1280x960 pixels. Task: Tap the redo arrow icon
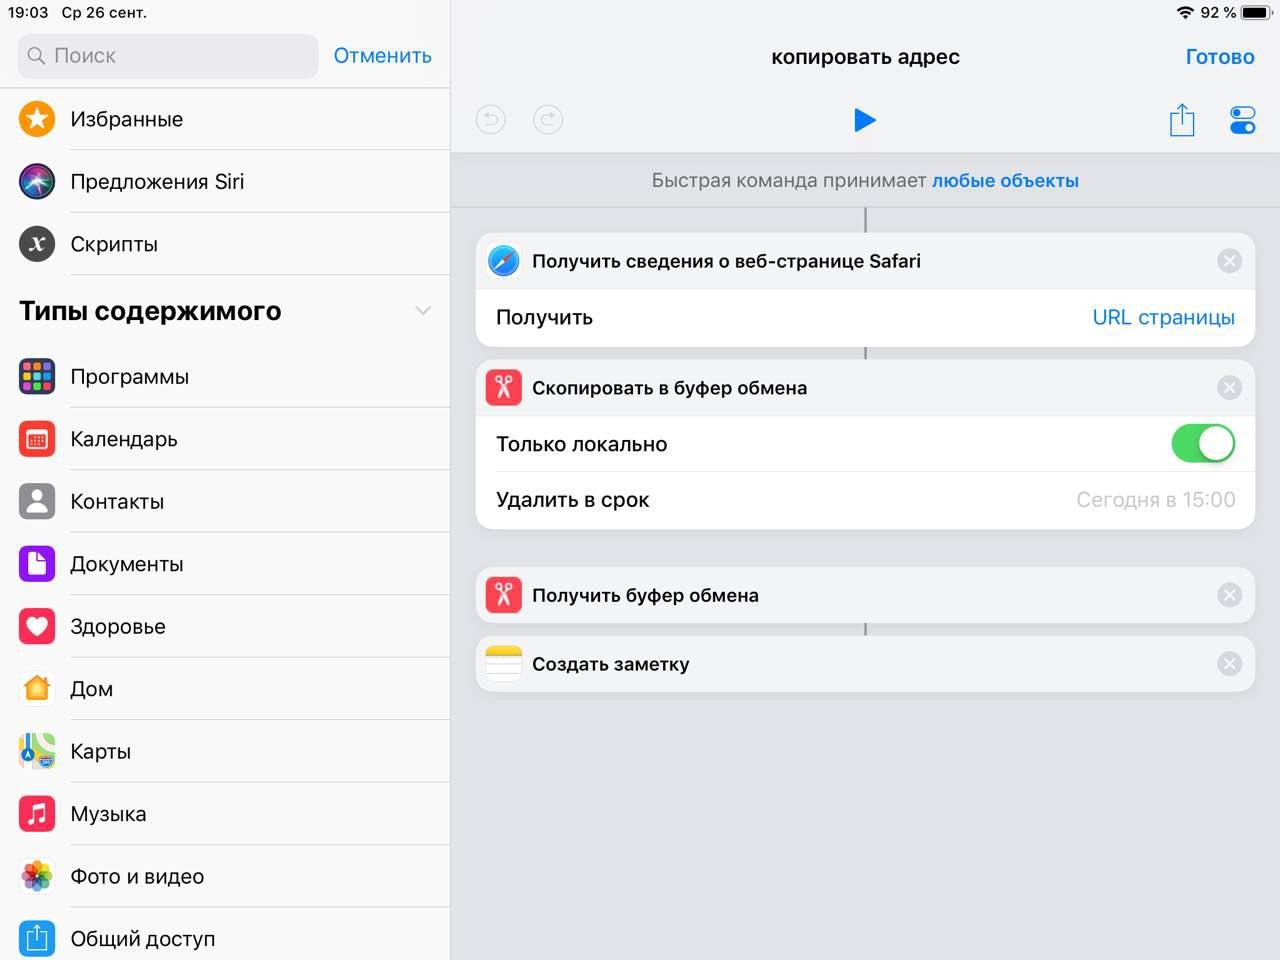coord(548,120)
